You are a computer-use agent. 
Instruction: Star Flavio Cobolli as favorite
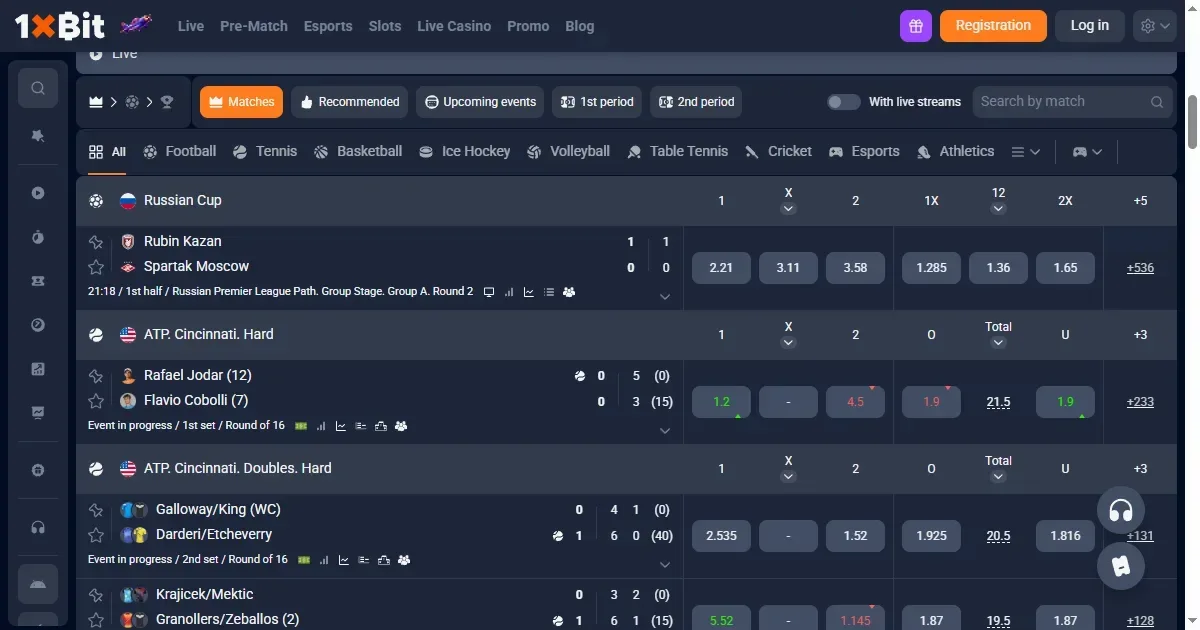[x=96, y=401]
